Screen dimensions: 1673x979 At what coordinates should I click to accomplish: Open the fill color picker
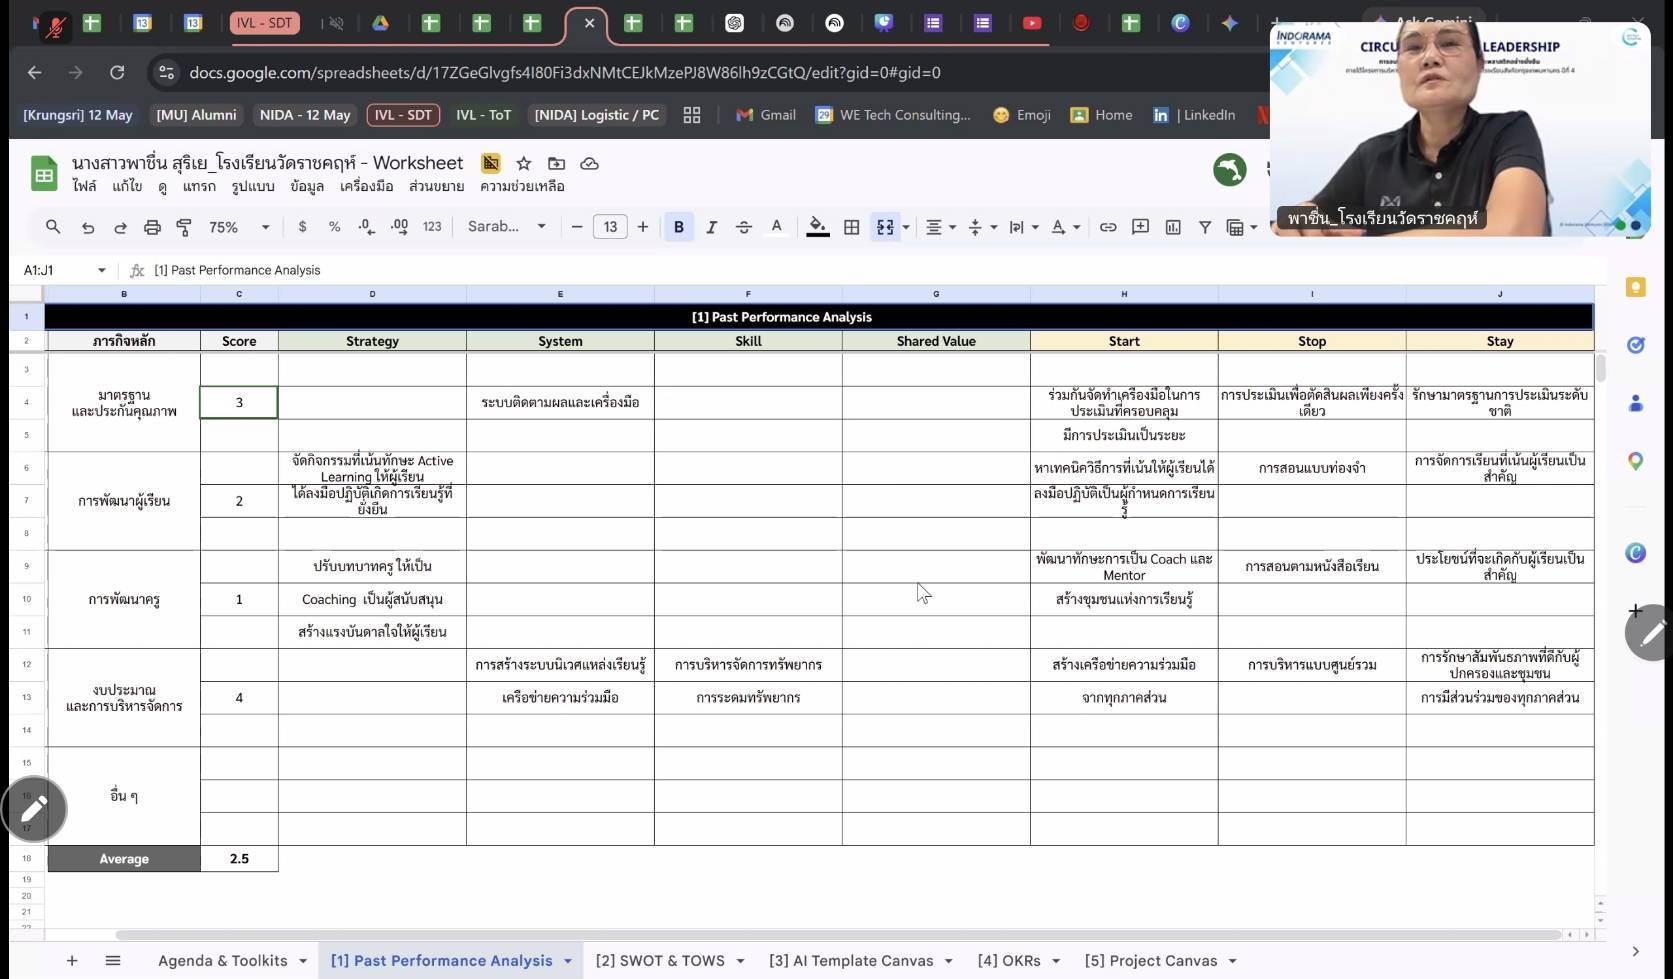817,228
